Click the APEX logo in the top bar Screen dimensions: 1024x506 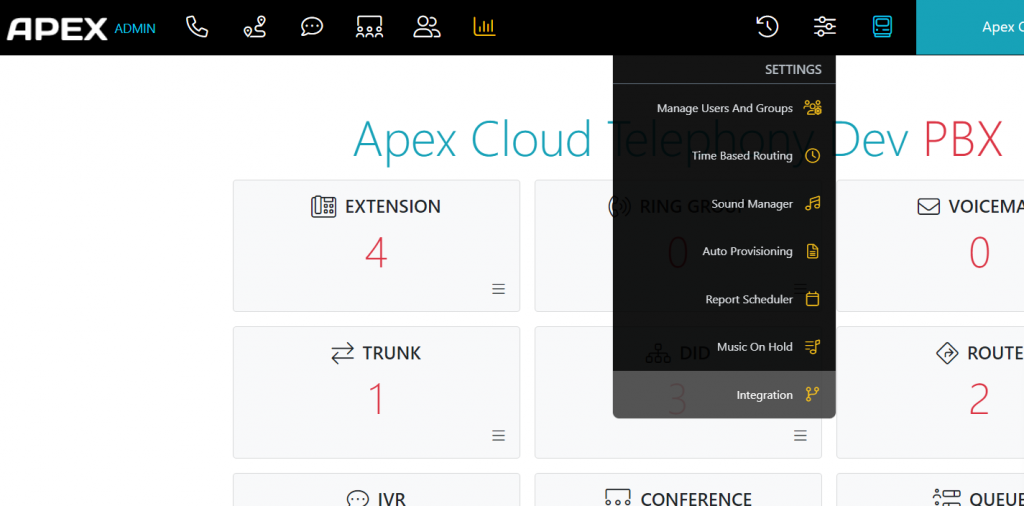pyautogui.click(x=57, y=28)
